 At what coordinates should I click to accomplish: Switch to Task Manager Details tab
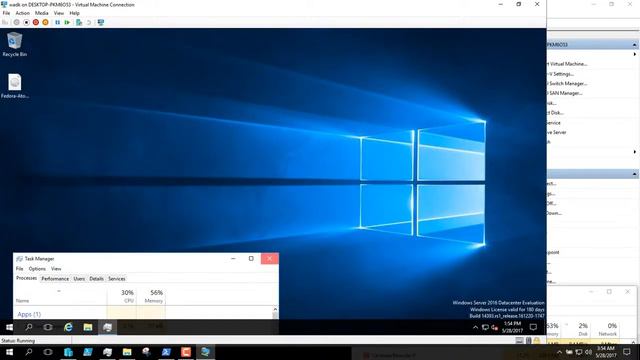[x=96, y=279]
